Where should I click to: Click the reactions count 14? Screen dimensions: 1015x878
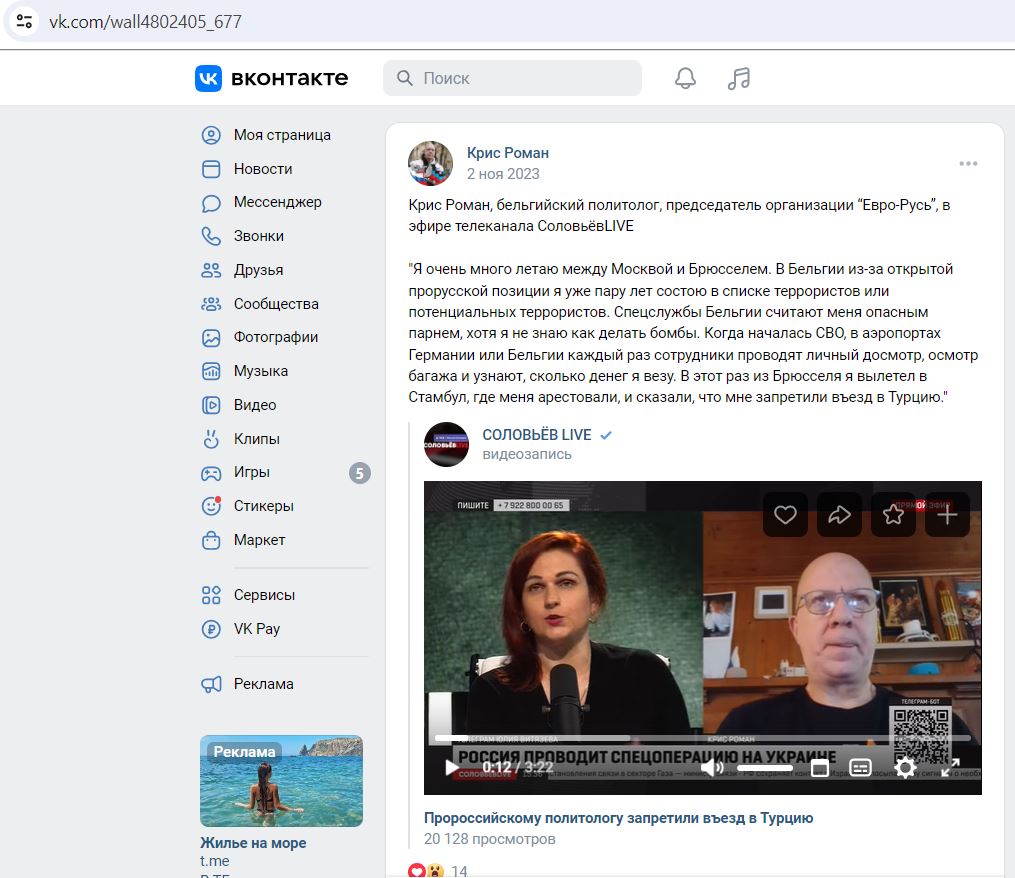[x=459, y=872]
